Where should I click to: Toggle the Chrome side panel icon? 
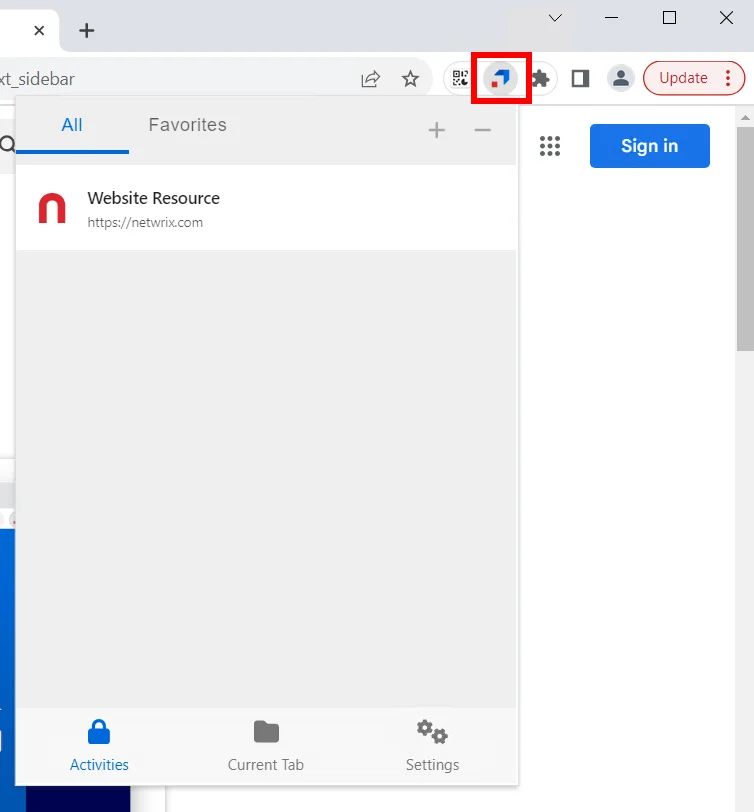[x=581, y=79]
